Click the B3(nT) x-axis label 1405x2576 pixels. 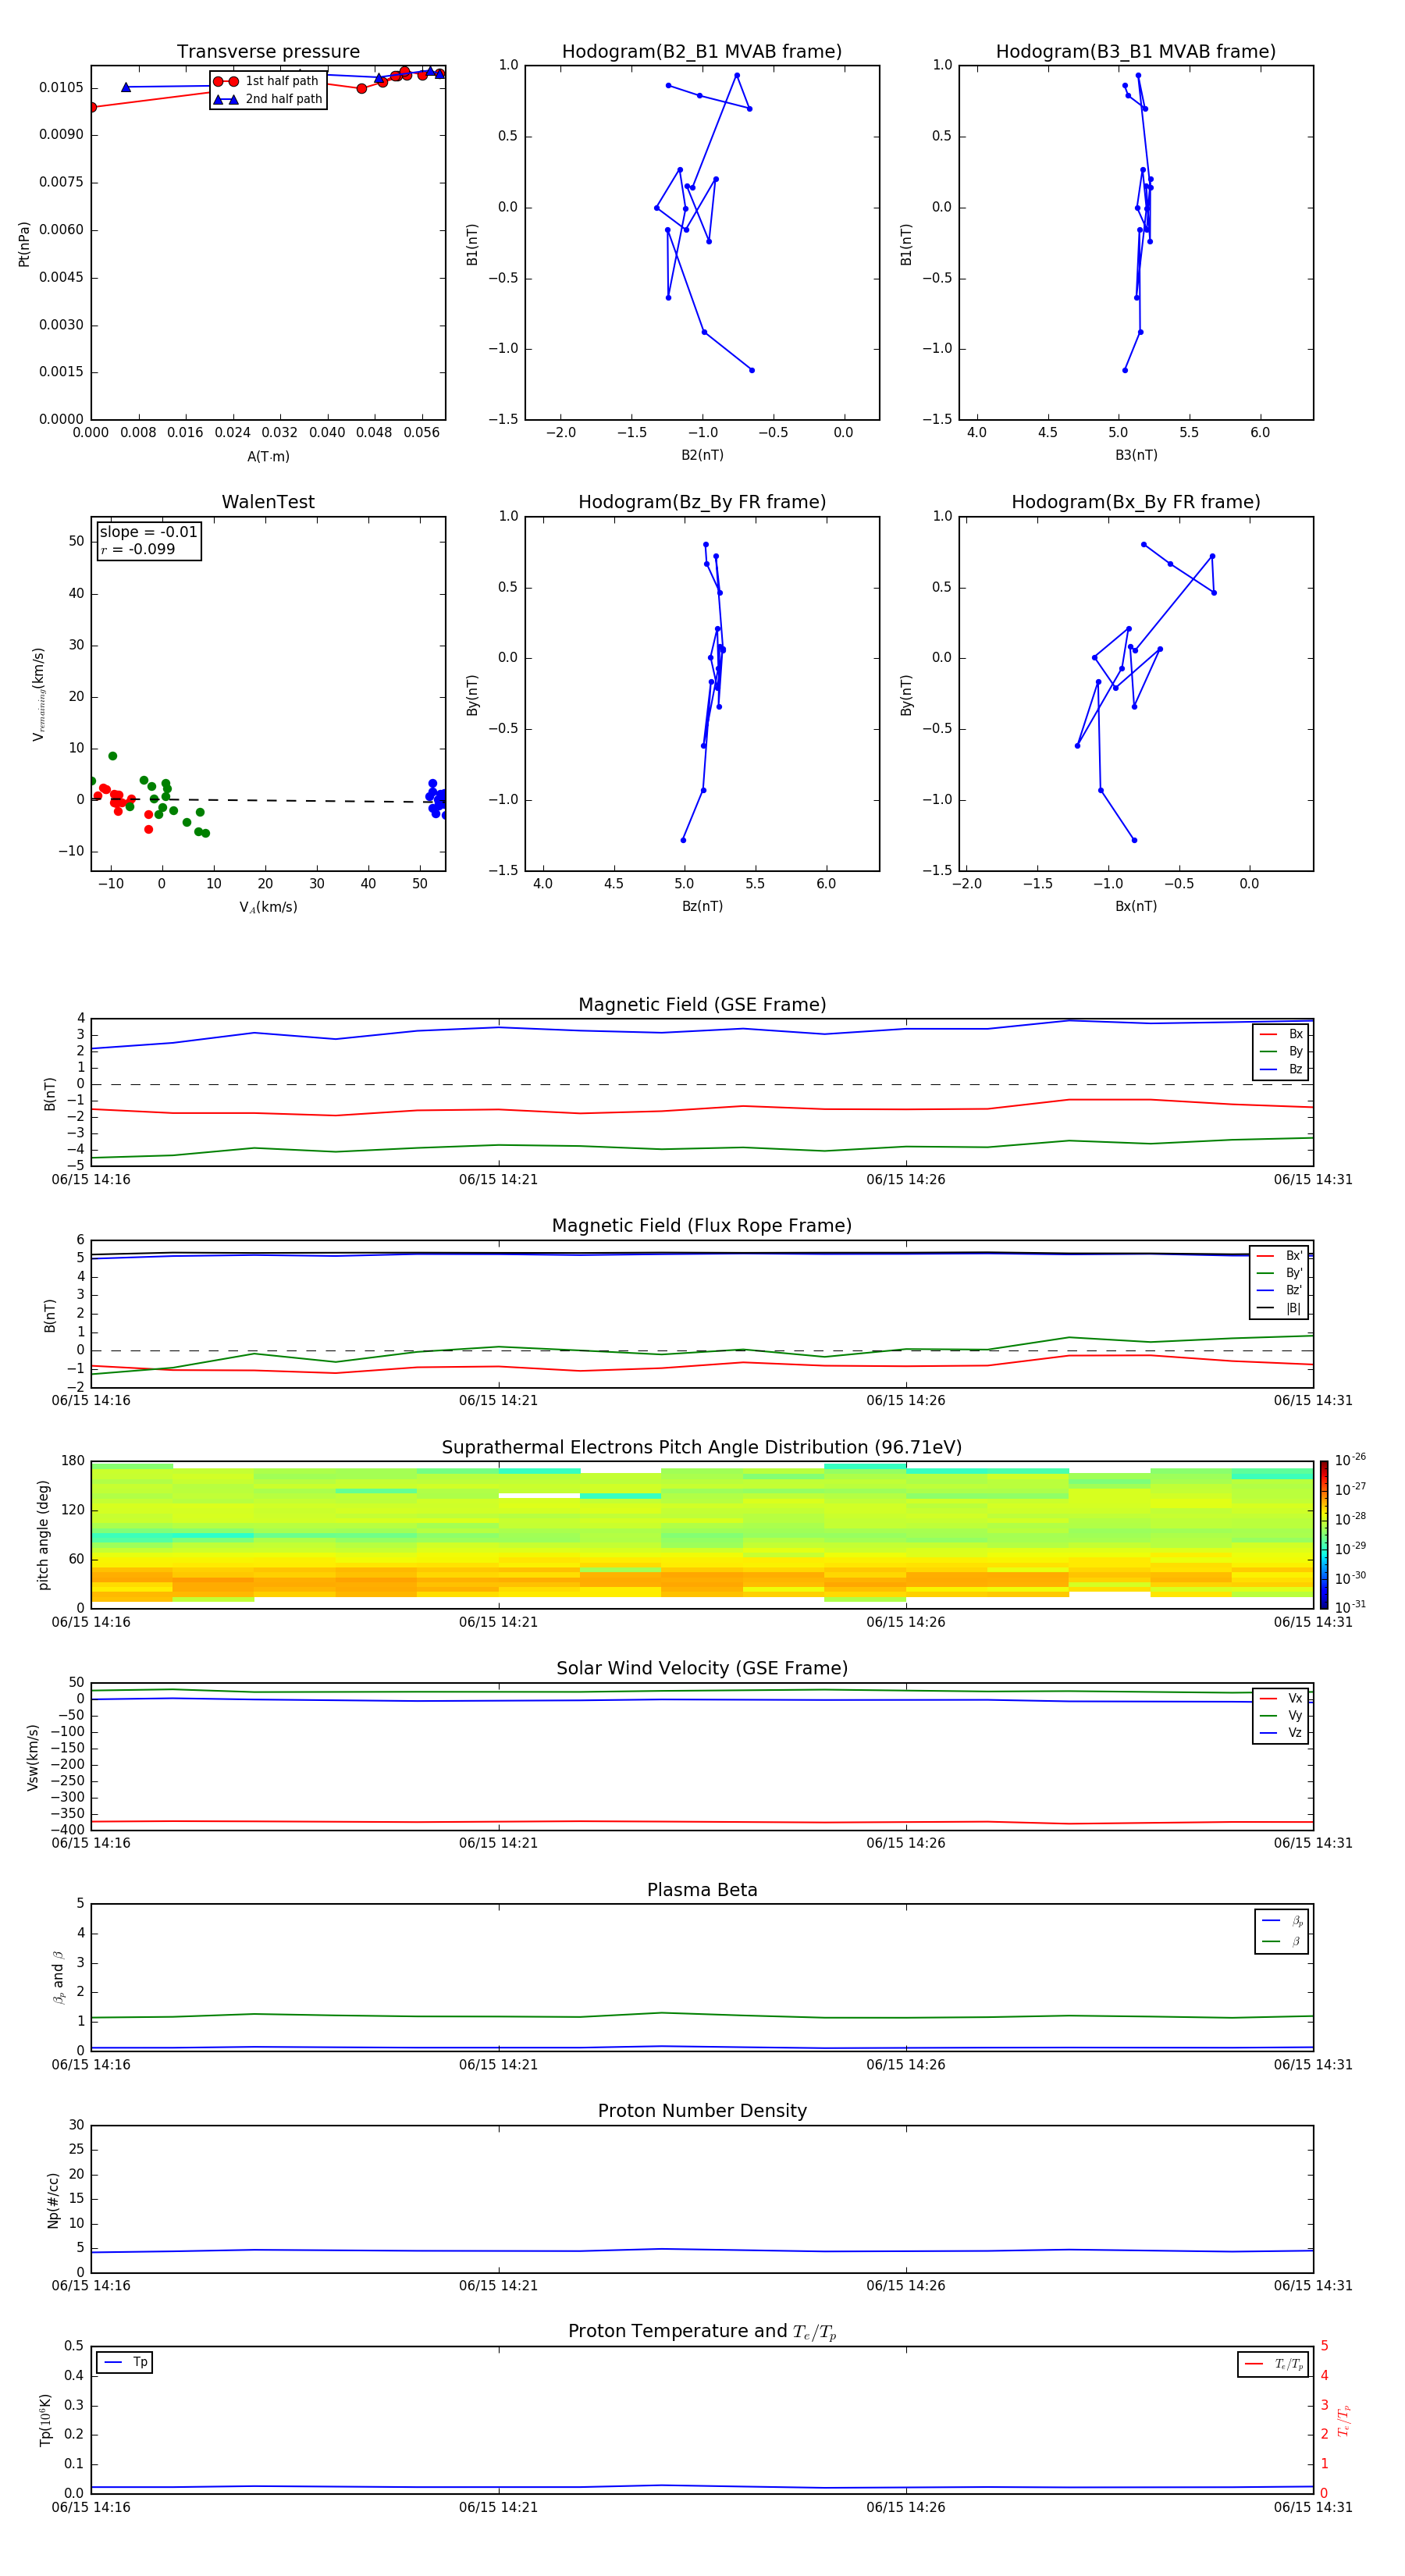point(1136,455)
